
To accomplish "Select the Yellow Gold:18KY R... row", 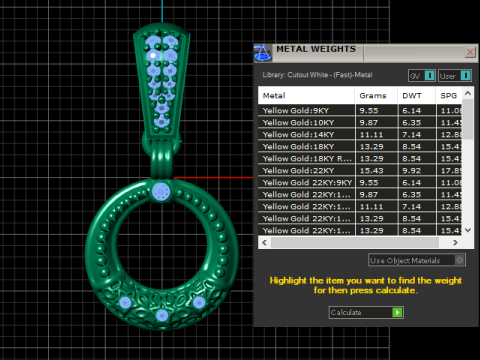I will 360,158.
